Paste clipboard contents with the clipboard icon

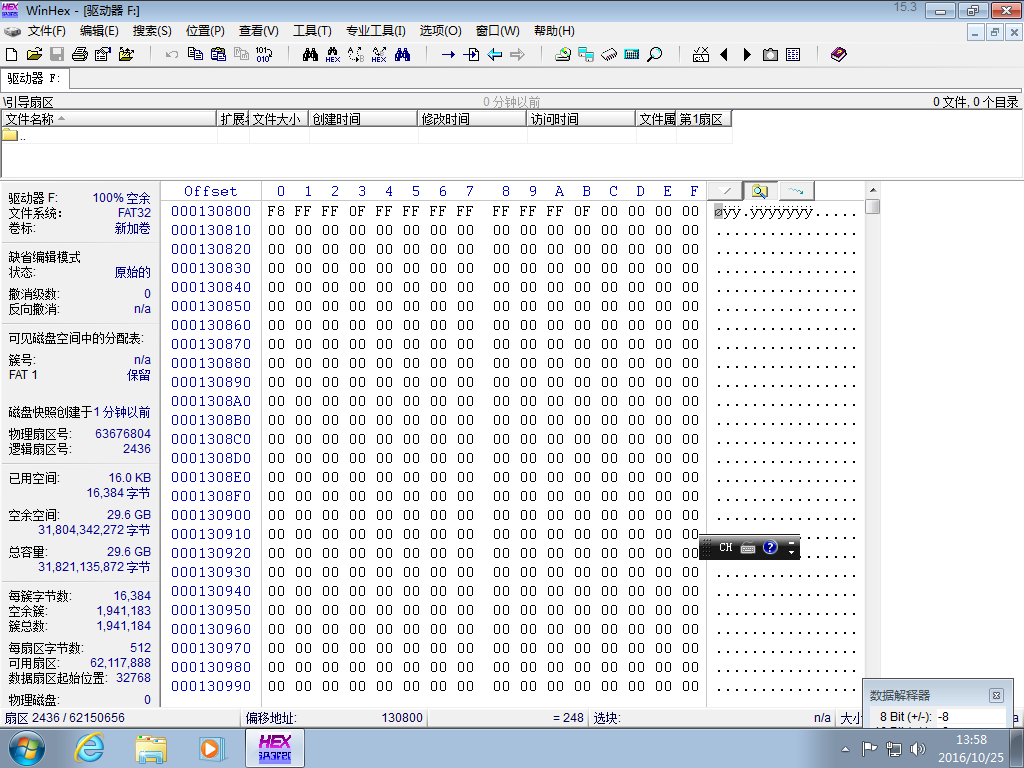pos(218,55)
